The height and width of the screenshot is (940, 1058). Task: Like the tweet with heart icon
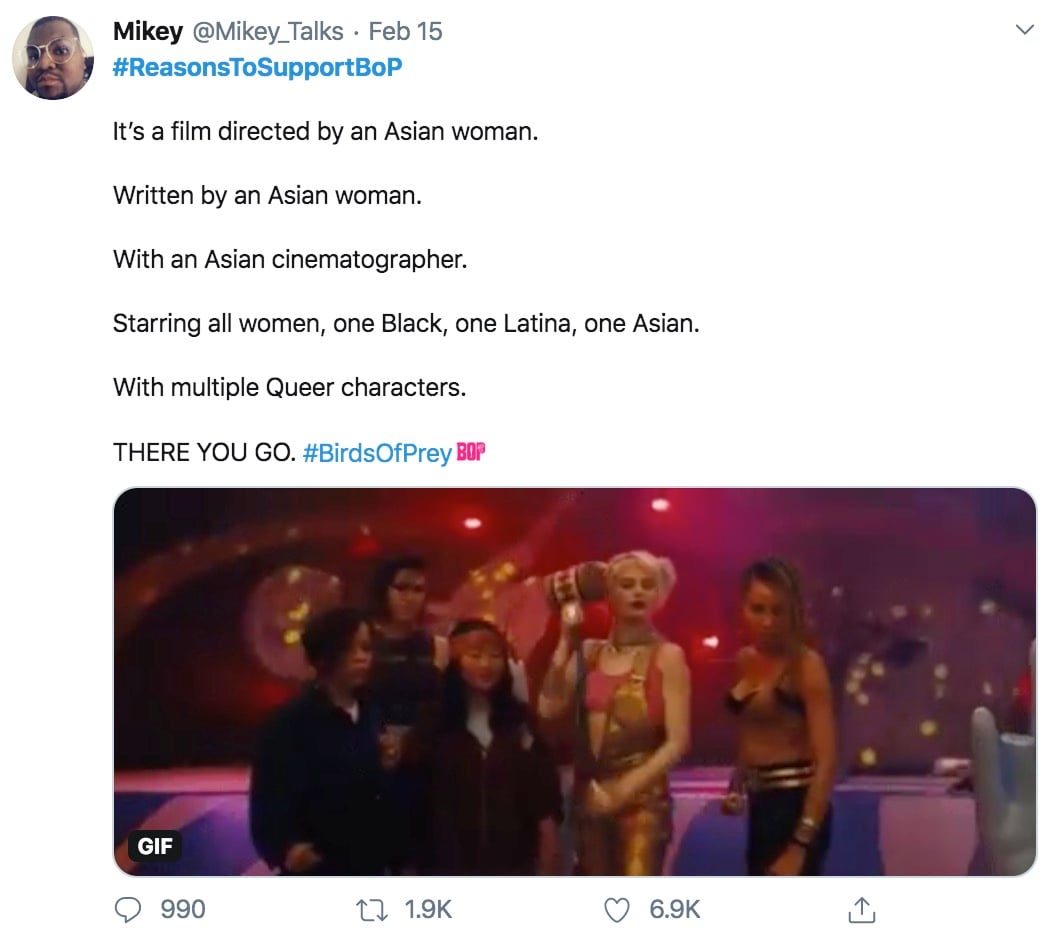point(617,910)
